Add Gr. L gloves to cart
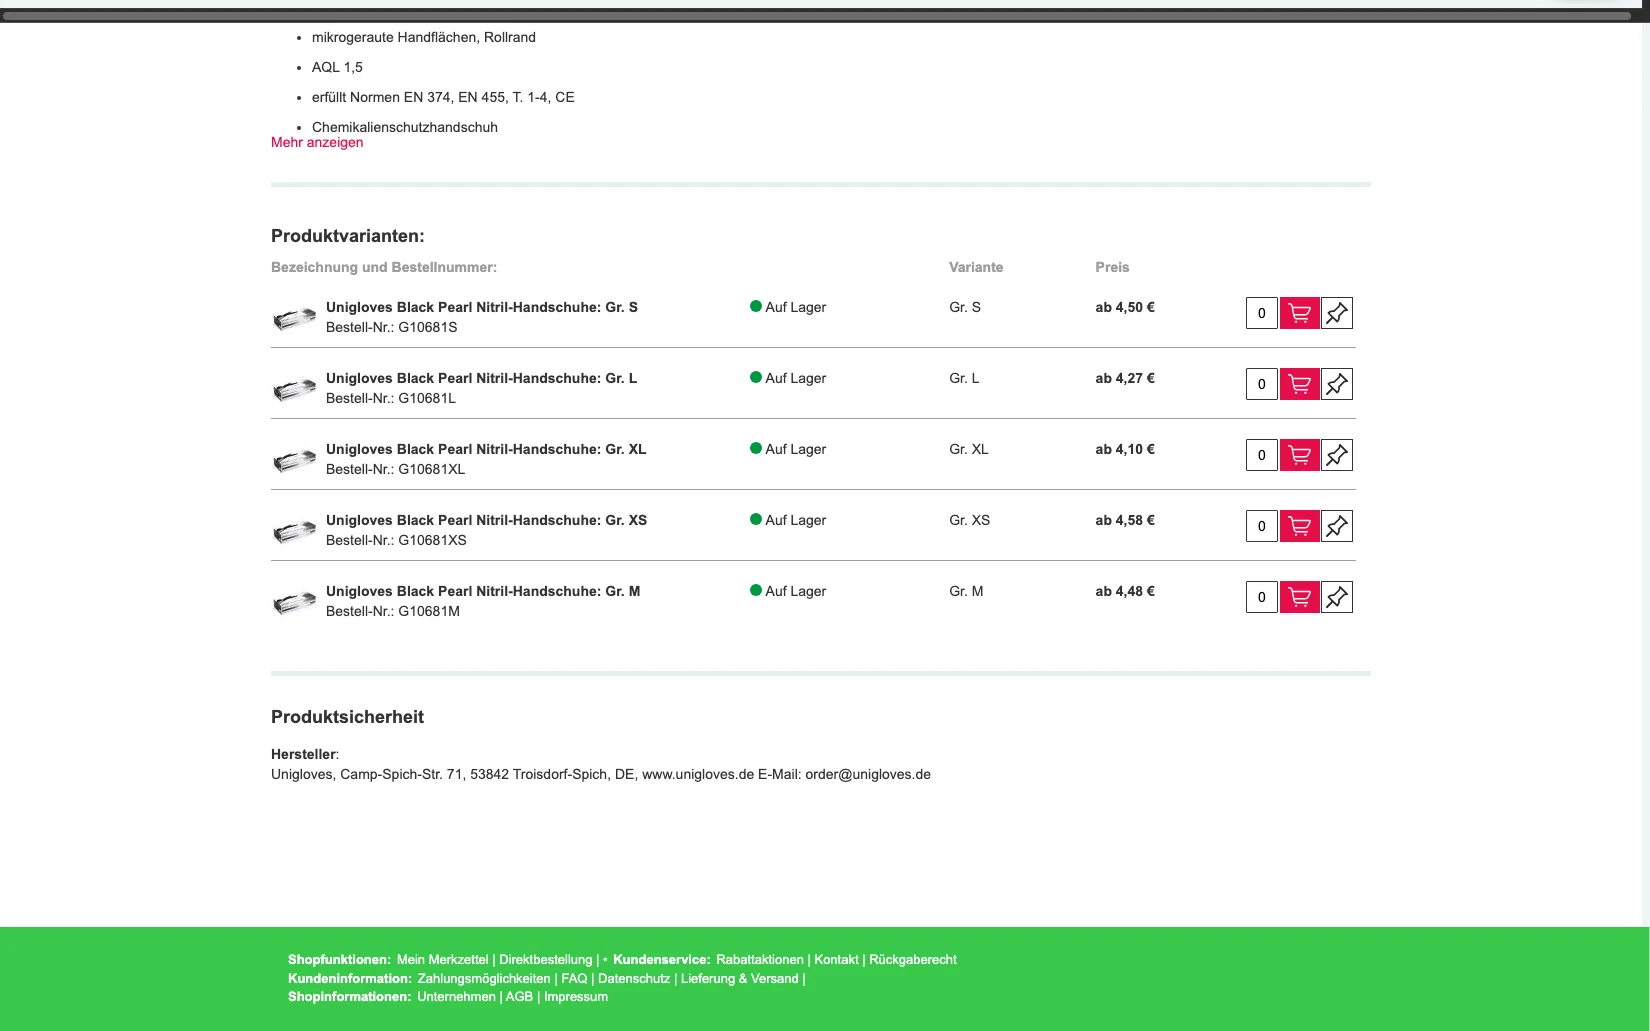 pyautogui.click(x=1299, y=384)
